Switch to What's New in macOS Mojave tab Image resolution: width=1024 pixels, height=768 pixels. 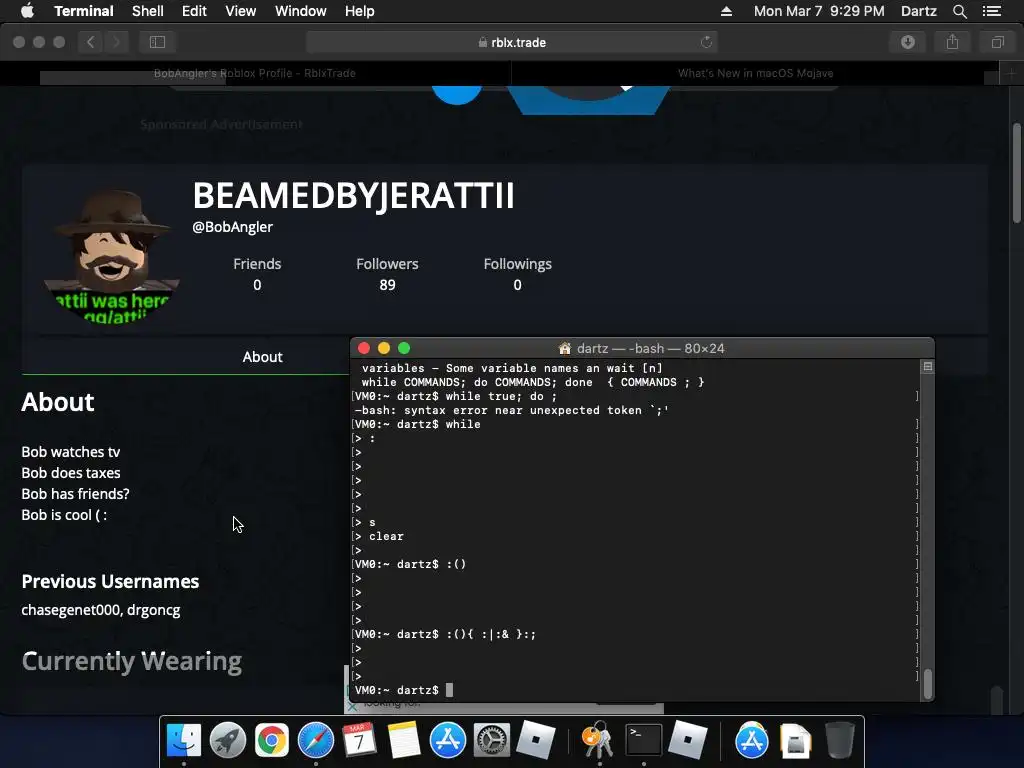[756, 73]
